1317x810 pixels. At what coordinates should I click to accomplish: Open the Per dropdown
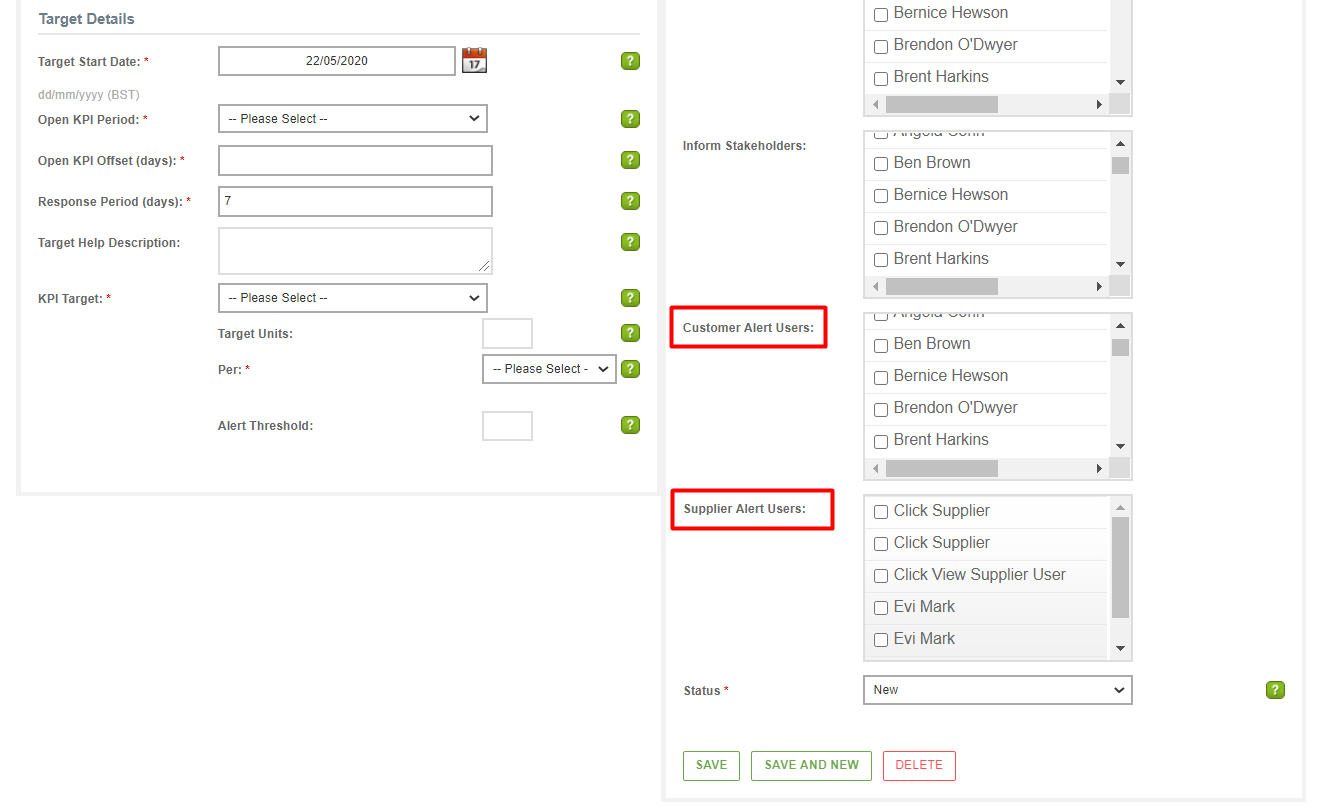coord(549,369)
